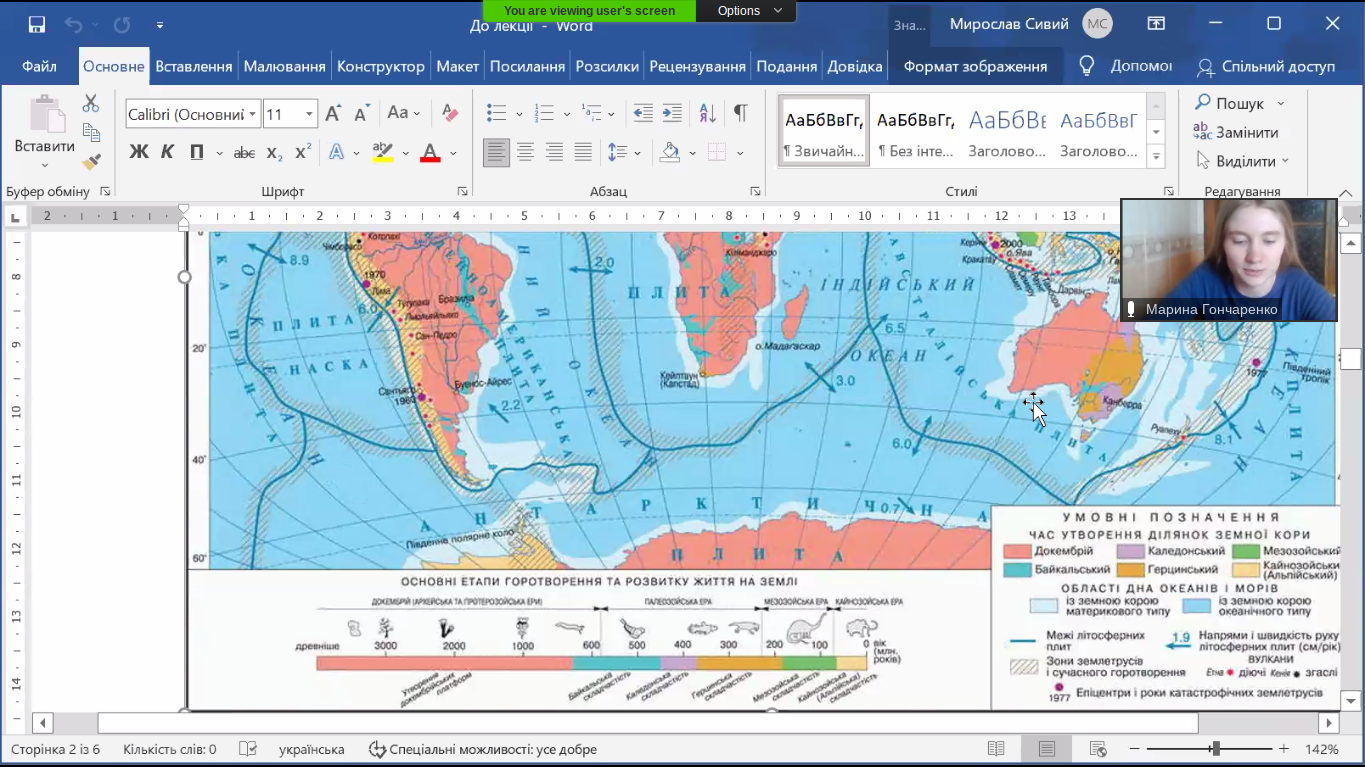Open numbered list dropdown arrow

(566, 113)
